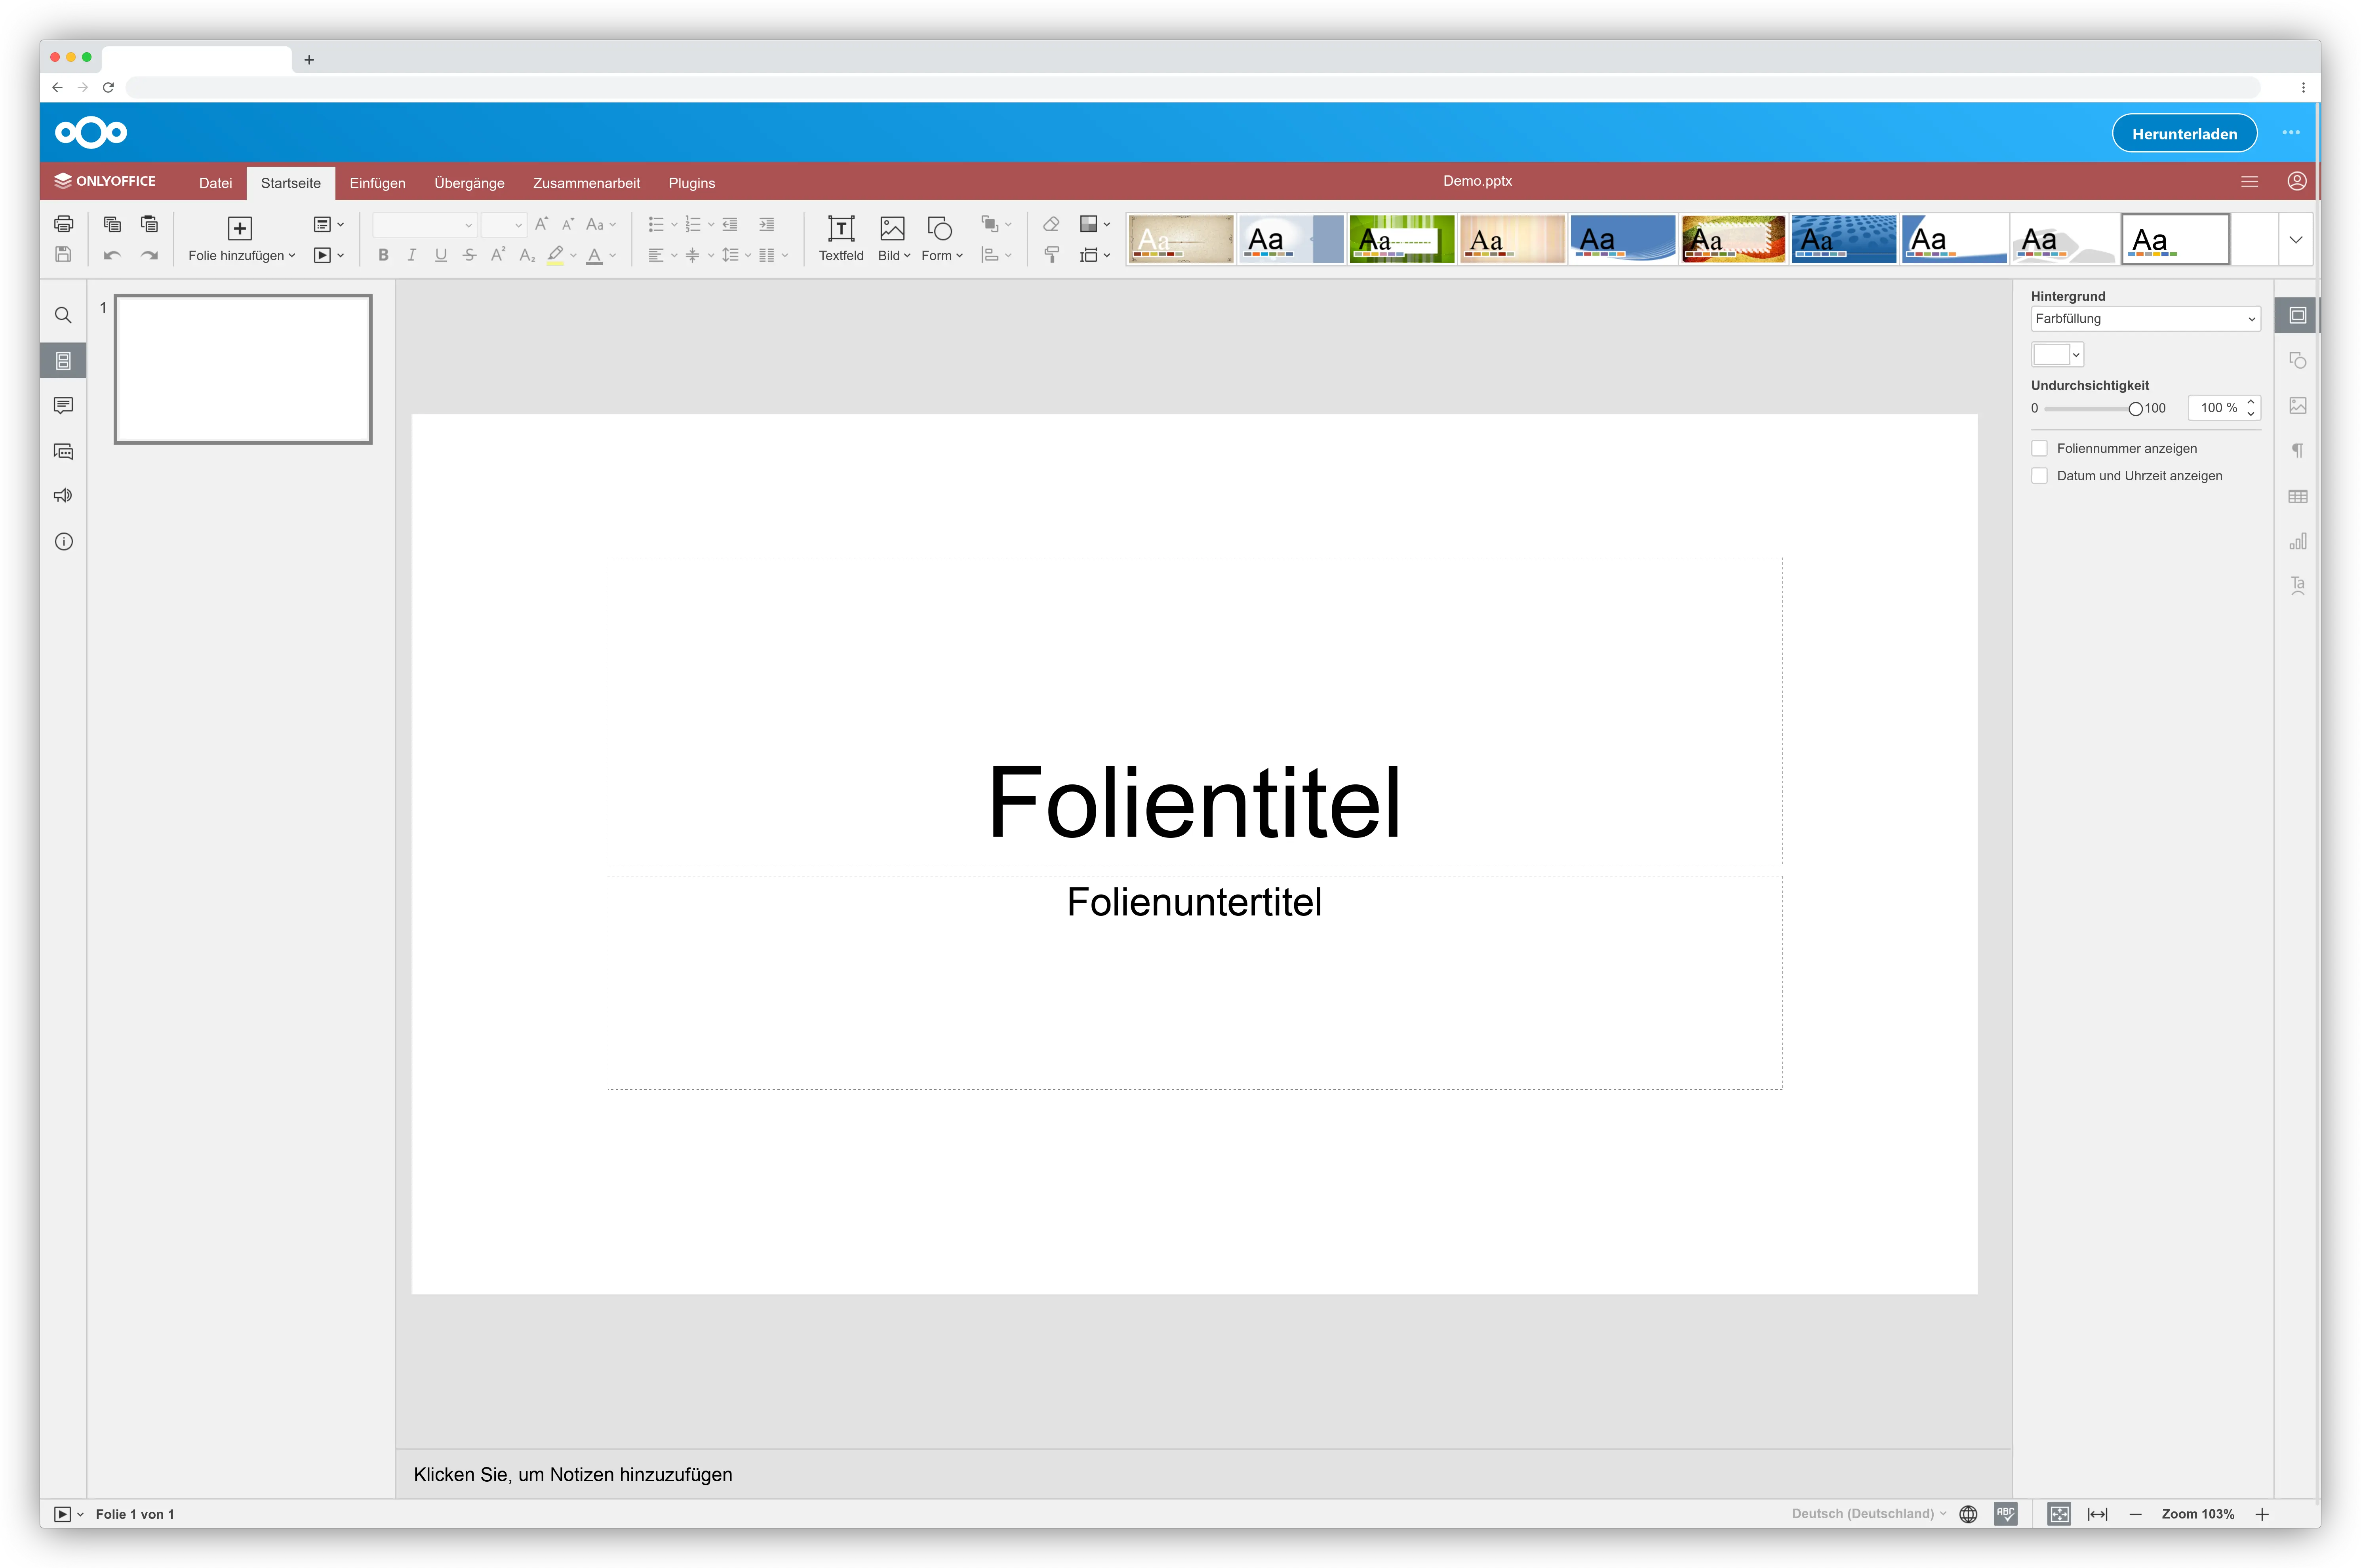Click notes area Klicken Sie, um Notizen hinzuzufügen
Screen dimensions: 2361x1568
coord(573,1474)
